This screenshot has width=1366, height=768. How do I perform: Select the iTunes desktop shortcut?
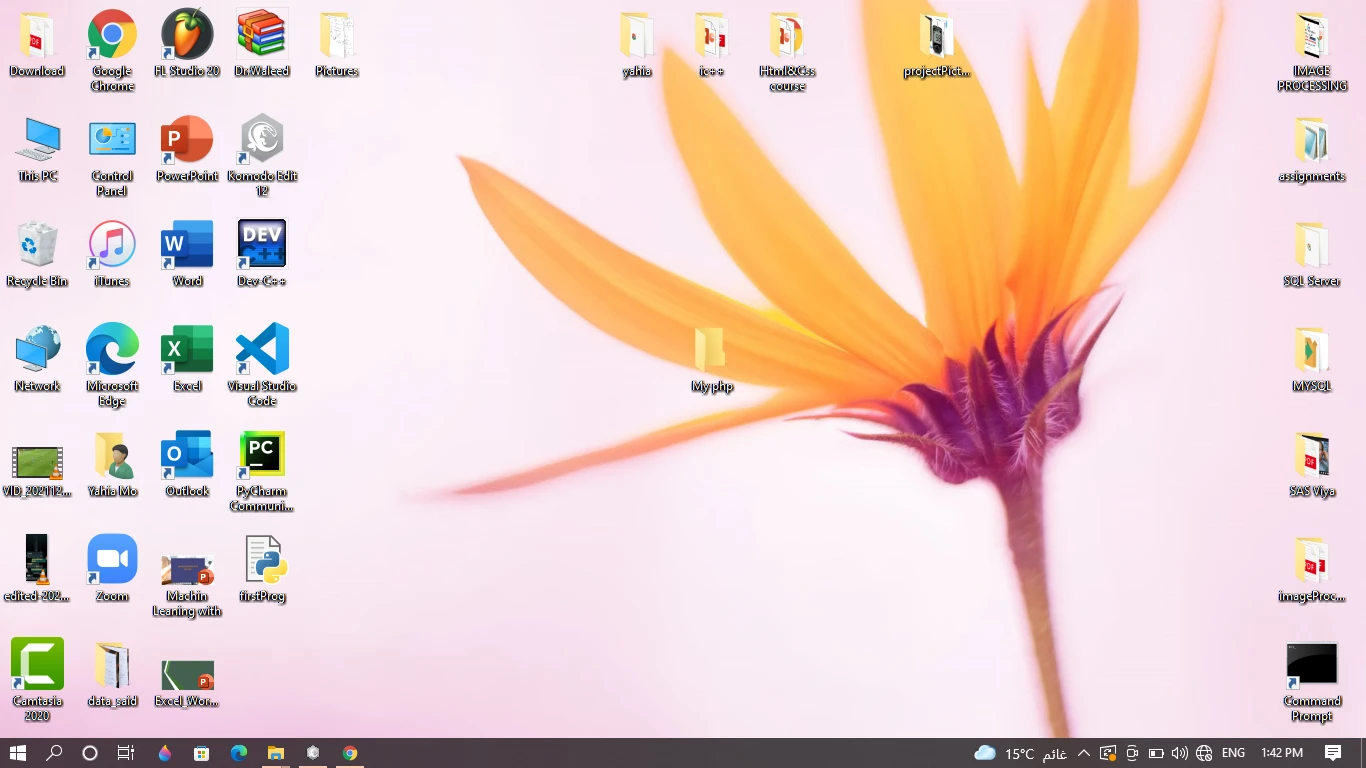click(x=112, y=246)
